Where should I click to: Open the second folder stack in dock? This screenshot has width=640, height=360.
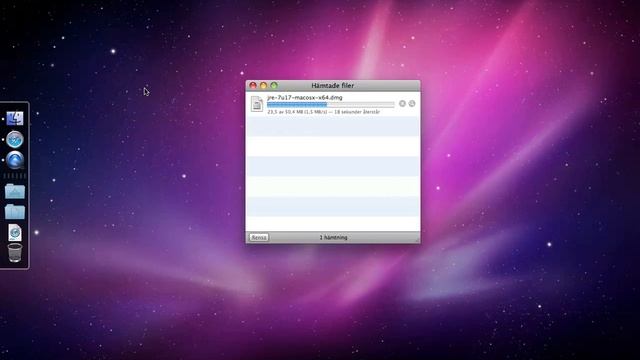pos(15,211)
